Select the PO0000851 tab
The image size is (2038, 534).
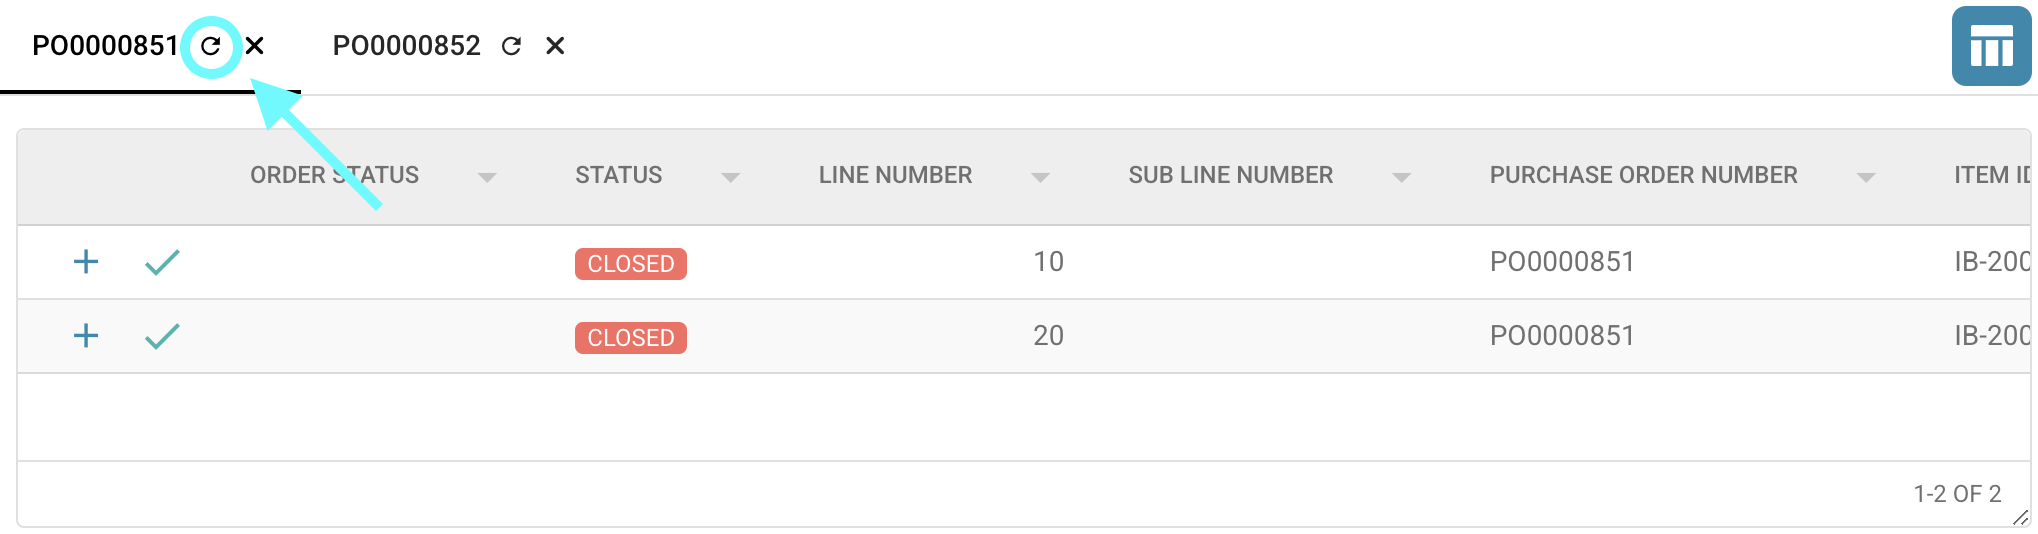104,46
